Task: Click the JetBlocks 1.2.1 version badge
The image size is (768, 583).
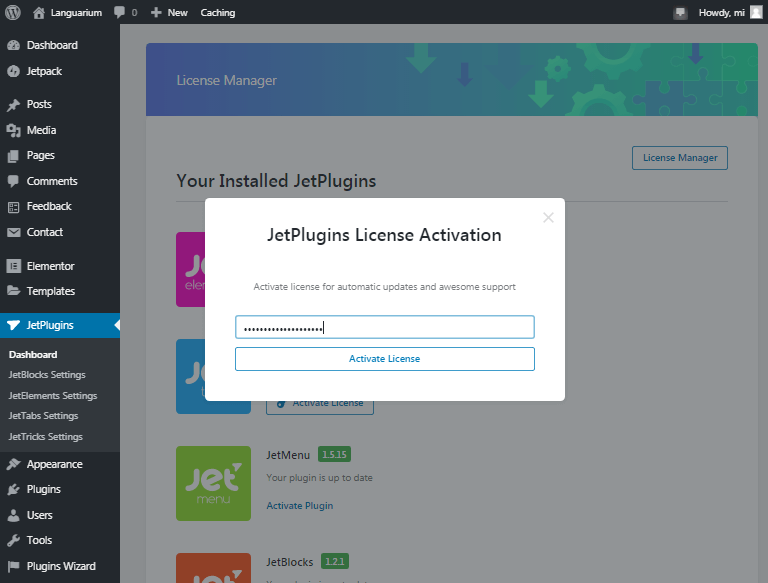Action: (x=335, y=561)
